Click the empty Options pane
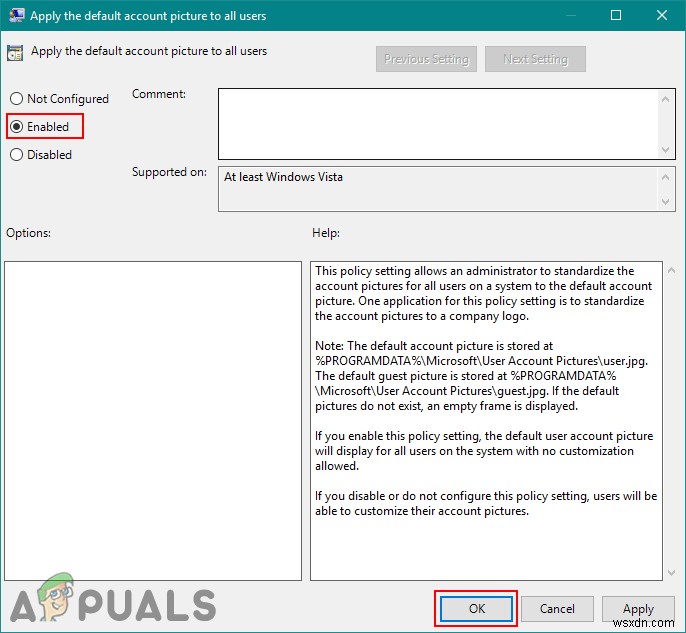This screenshot has width=686, height=633. pos(153,421)
